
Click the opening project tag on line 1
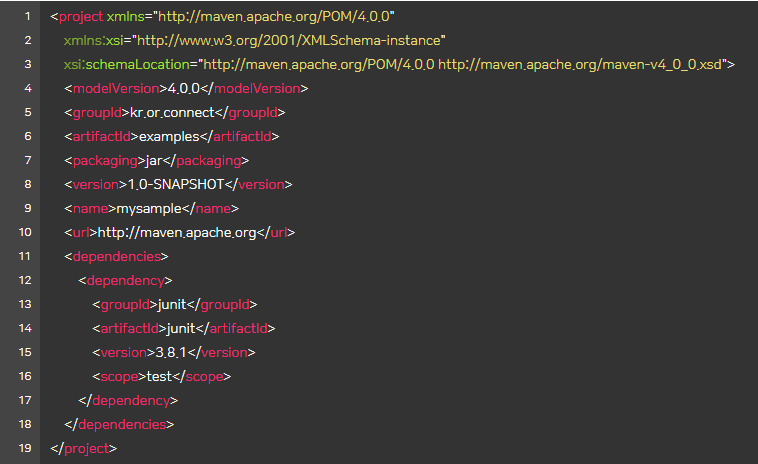pyautogui.click(x=77, y=17)
